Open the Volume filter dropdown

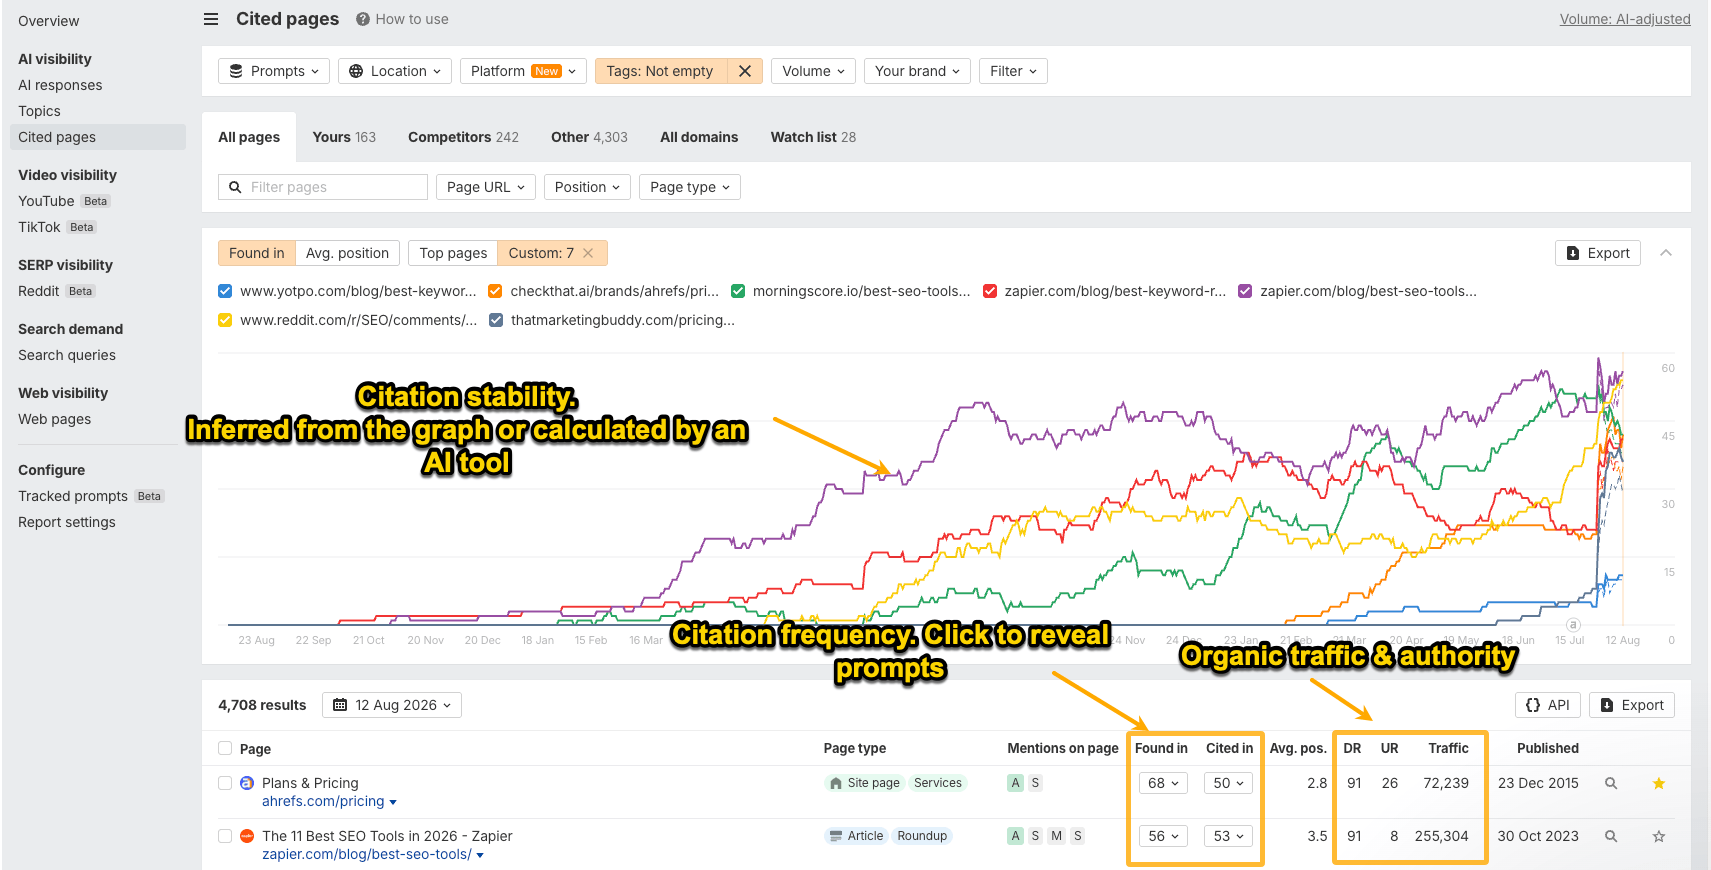(813, 71)
